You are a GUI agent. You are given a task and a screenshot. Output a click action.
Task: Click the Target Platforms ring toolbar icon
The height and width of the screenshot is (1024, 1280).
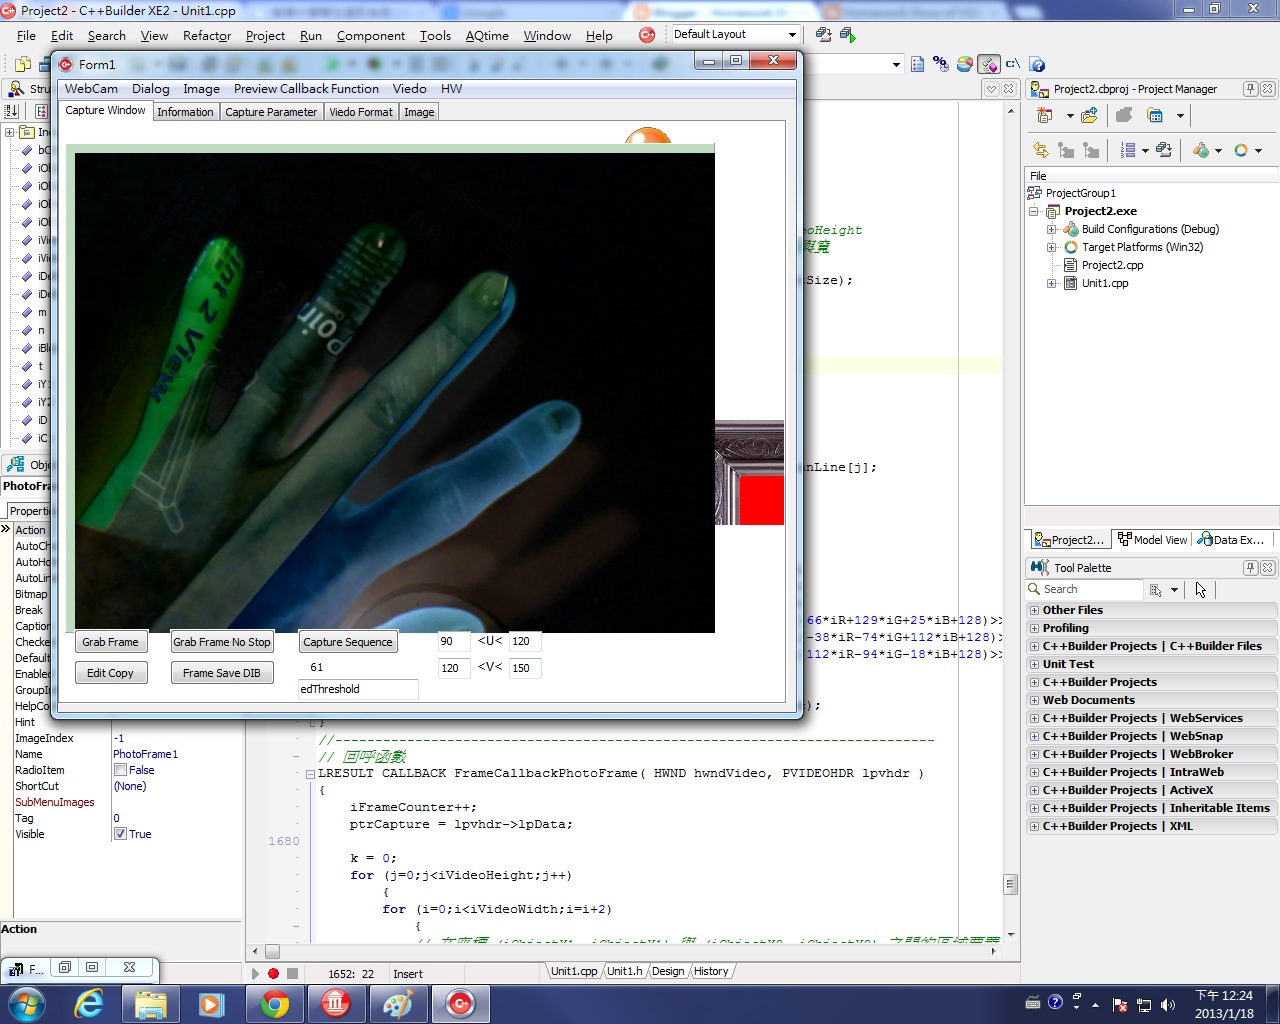pyautogui.click(x=1241, y=150)
